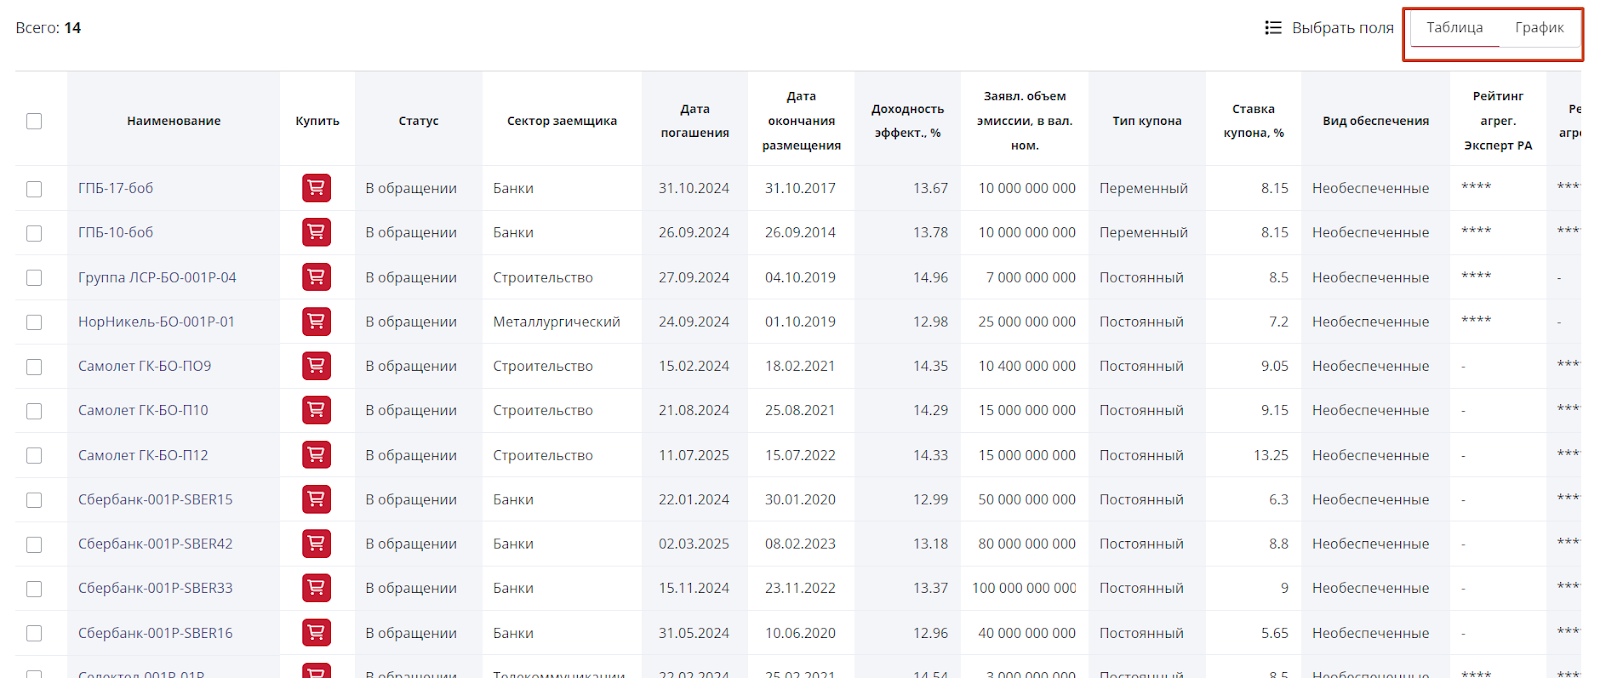
Task: Open Сбербанк-001Р-SBER33 link
Action: click(x=155, y=588)
